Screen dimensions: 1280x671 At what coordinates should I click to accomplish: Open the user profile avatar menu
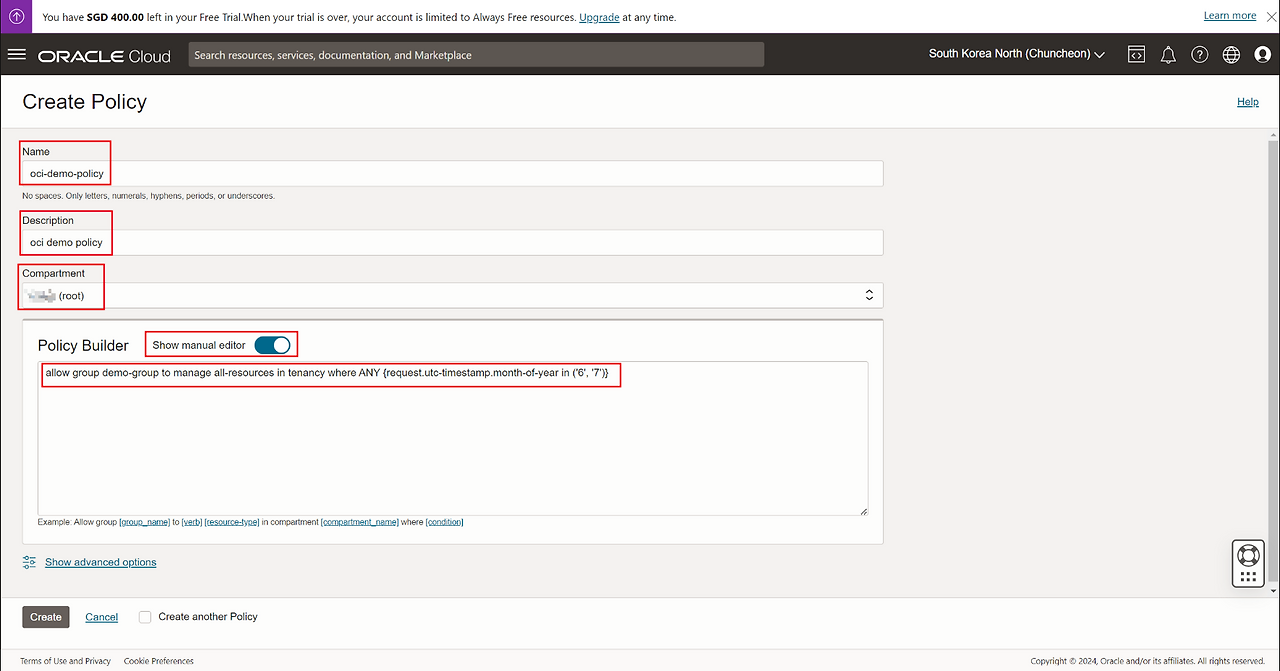[x=1262, y=55]
